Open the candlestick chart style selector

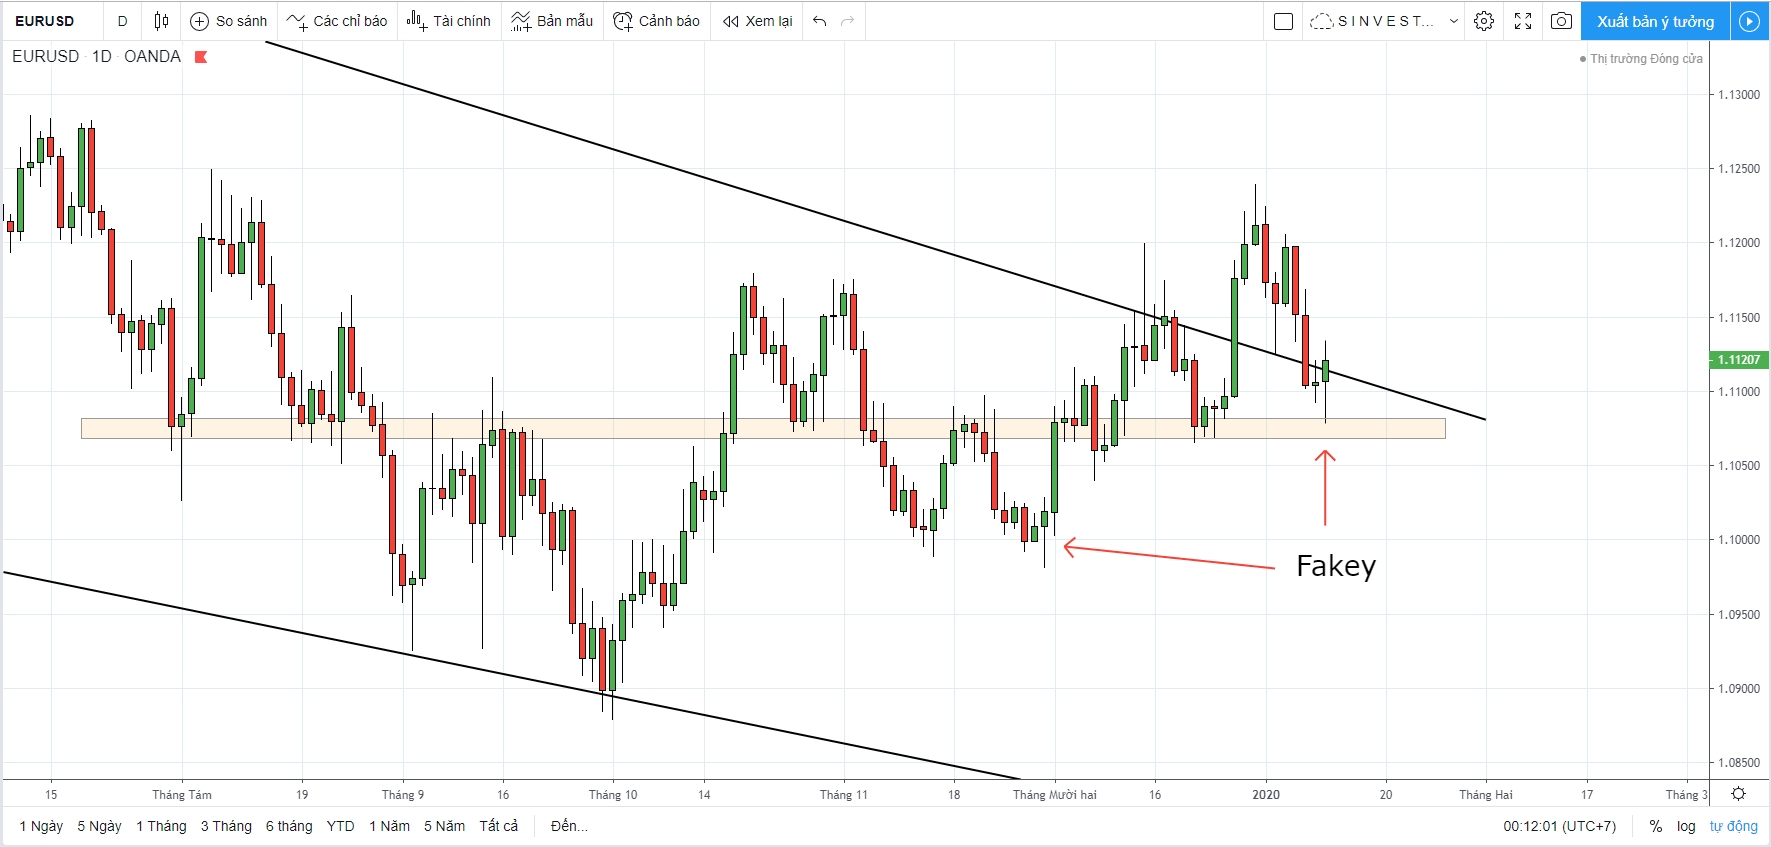pyautogui.click(x=161, y=21)
